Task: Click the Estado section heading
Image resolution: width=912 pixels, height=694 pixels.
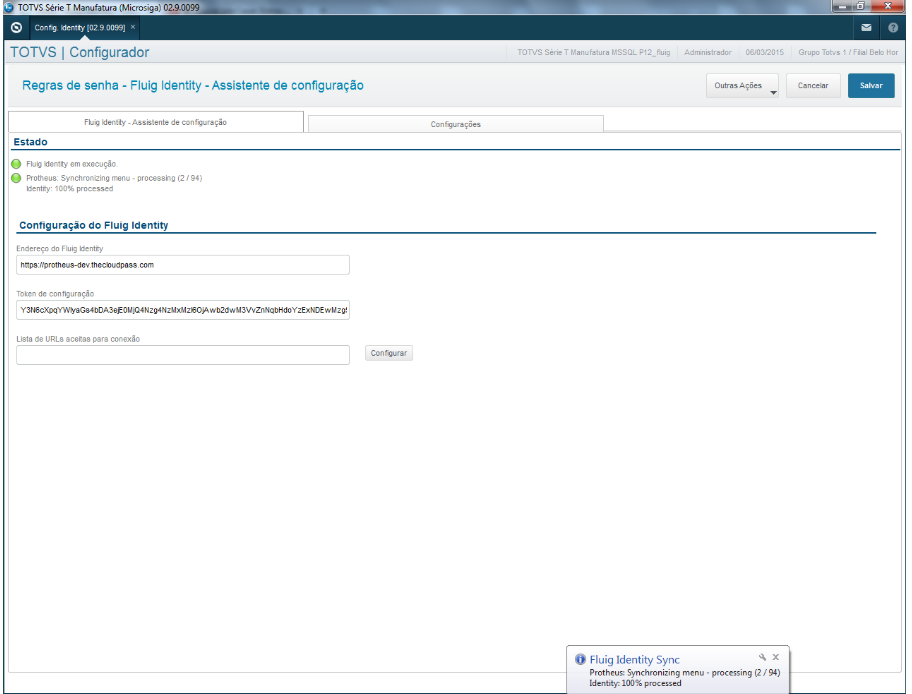Action: (30, 142)
